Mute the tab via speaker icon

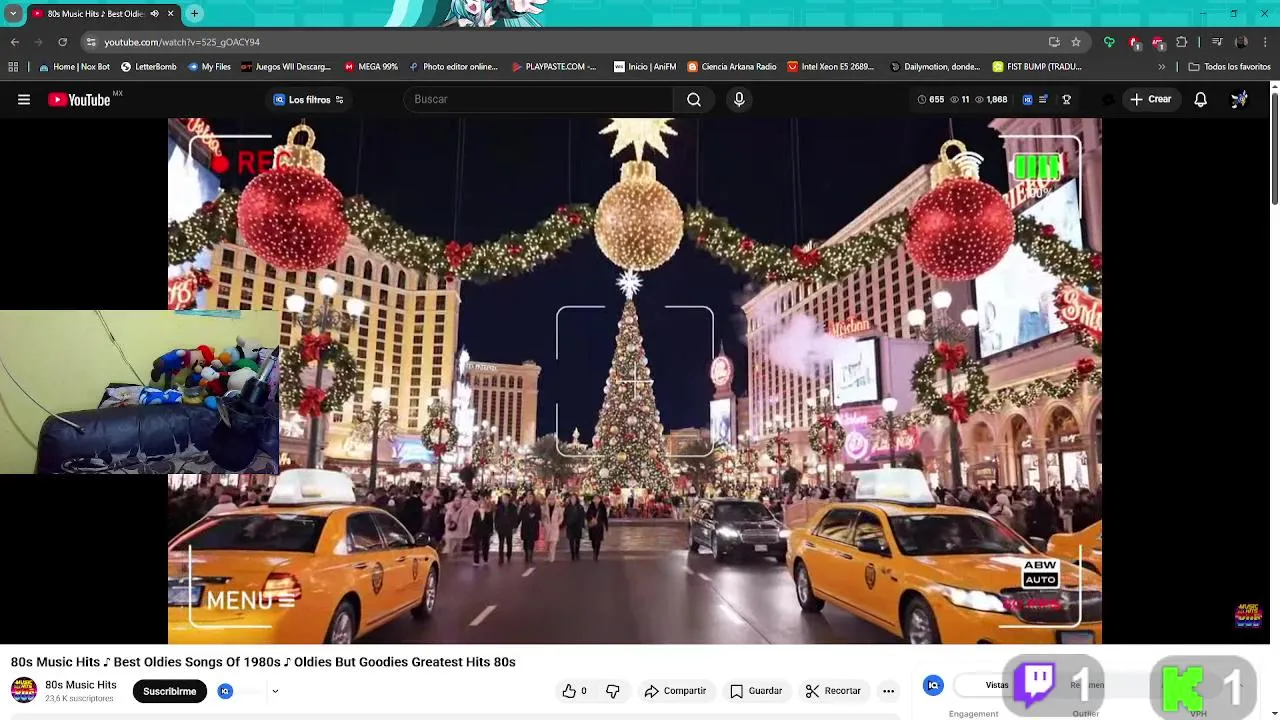tap(154, 14)
